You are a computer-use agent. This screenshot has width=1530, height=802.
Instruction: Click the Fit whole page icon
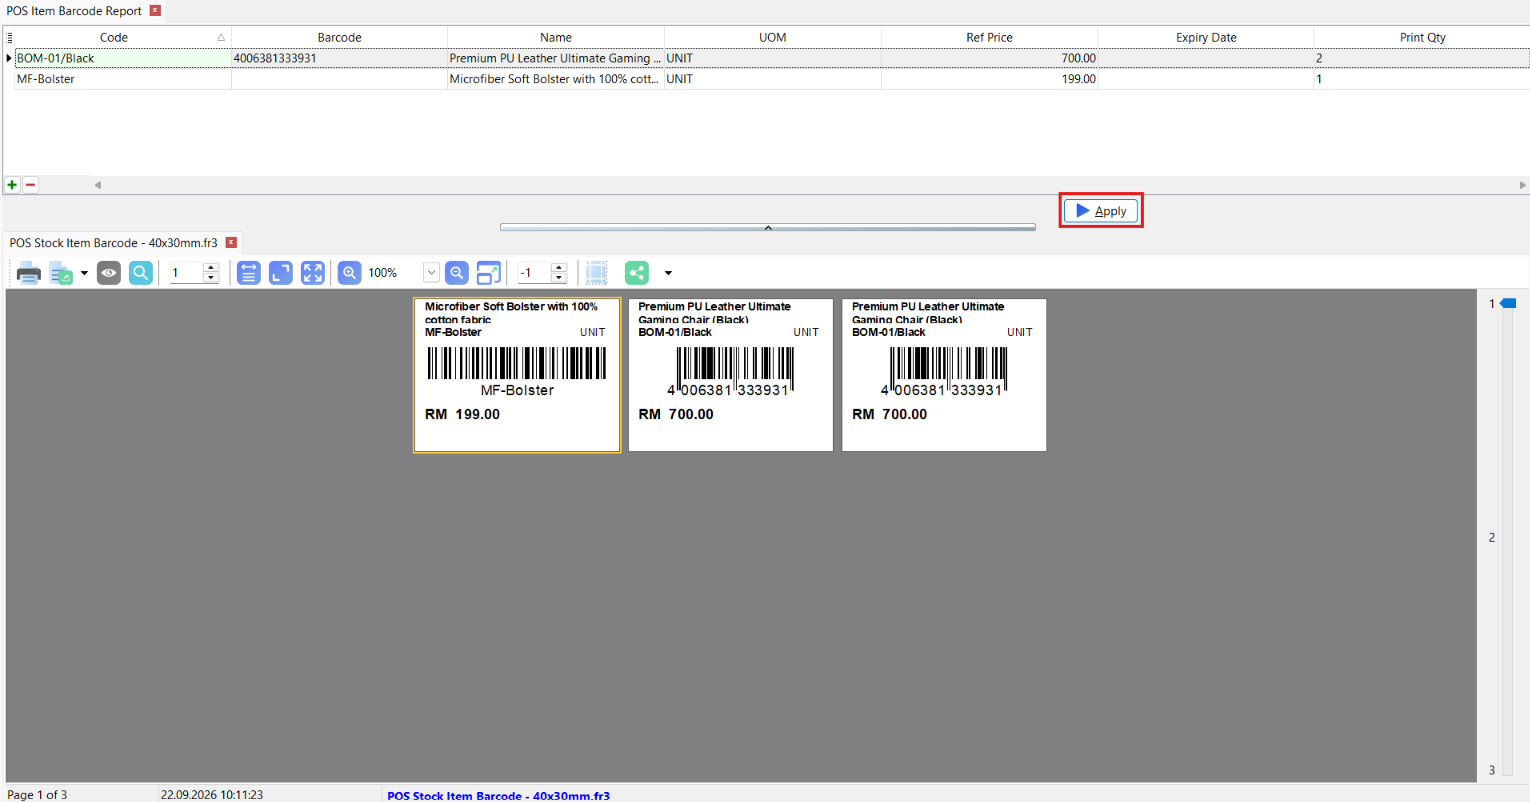pyautogui.click(x=281, y=273)
